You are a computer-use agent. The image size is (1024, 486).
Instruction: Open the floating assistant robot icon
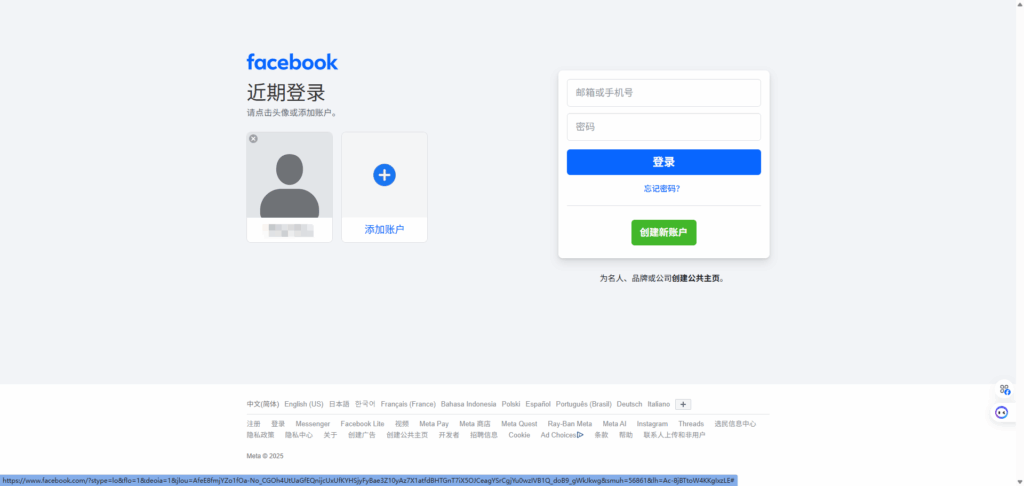coord(1001,412)
